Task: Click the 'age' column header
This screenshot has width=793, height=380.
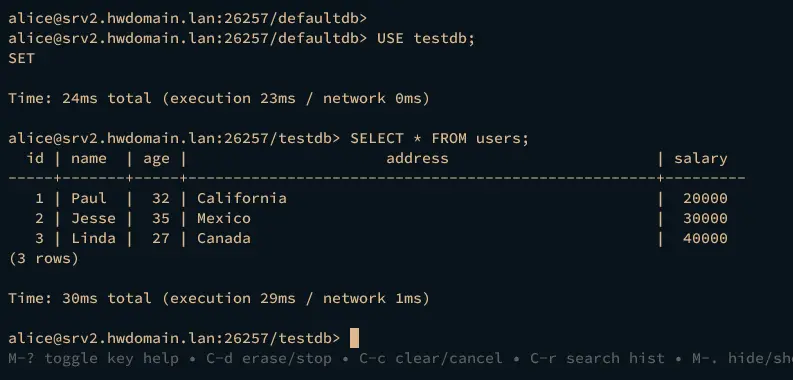Action: pos(156,159)
